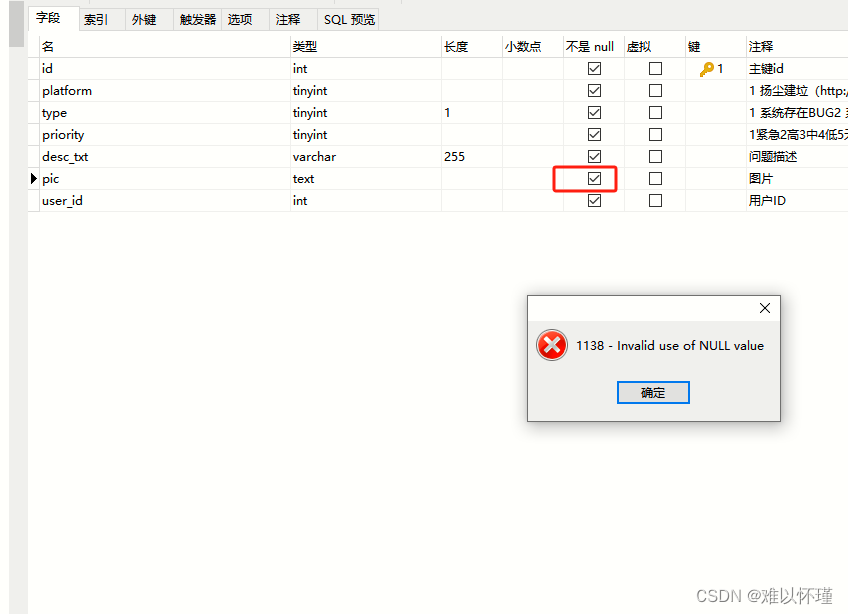
Task: Click the 注释 column header
Action: click(797, 47)
